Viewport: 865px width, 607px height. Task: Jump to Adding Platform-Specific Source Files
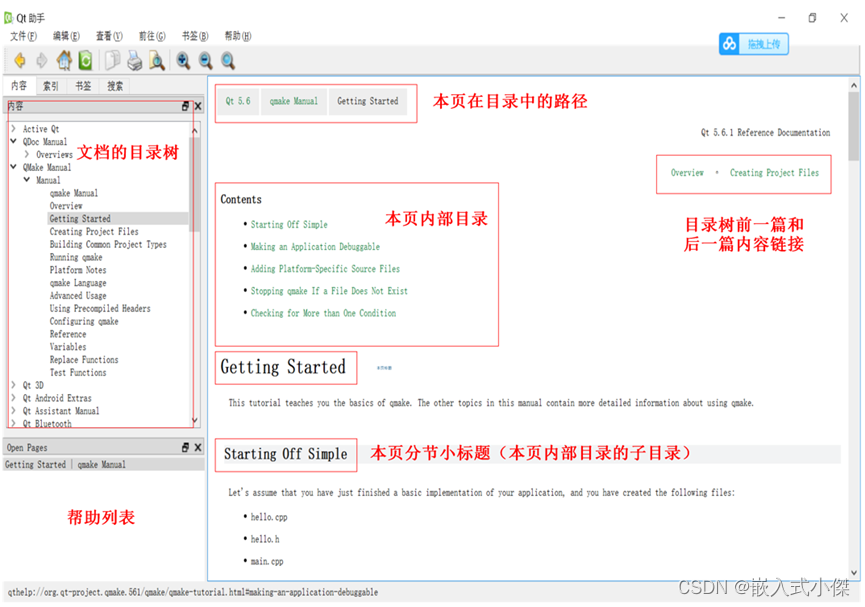tap(325, 269)
